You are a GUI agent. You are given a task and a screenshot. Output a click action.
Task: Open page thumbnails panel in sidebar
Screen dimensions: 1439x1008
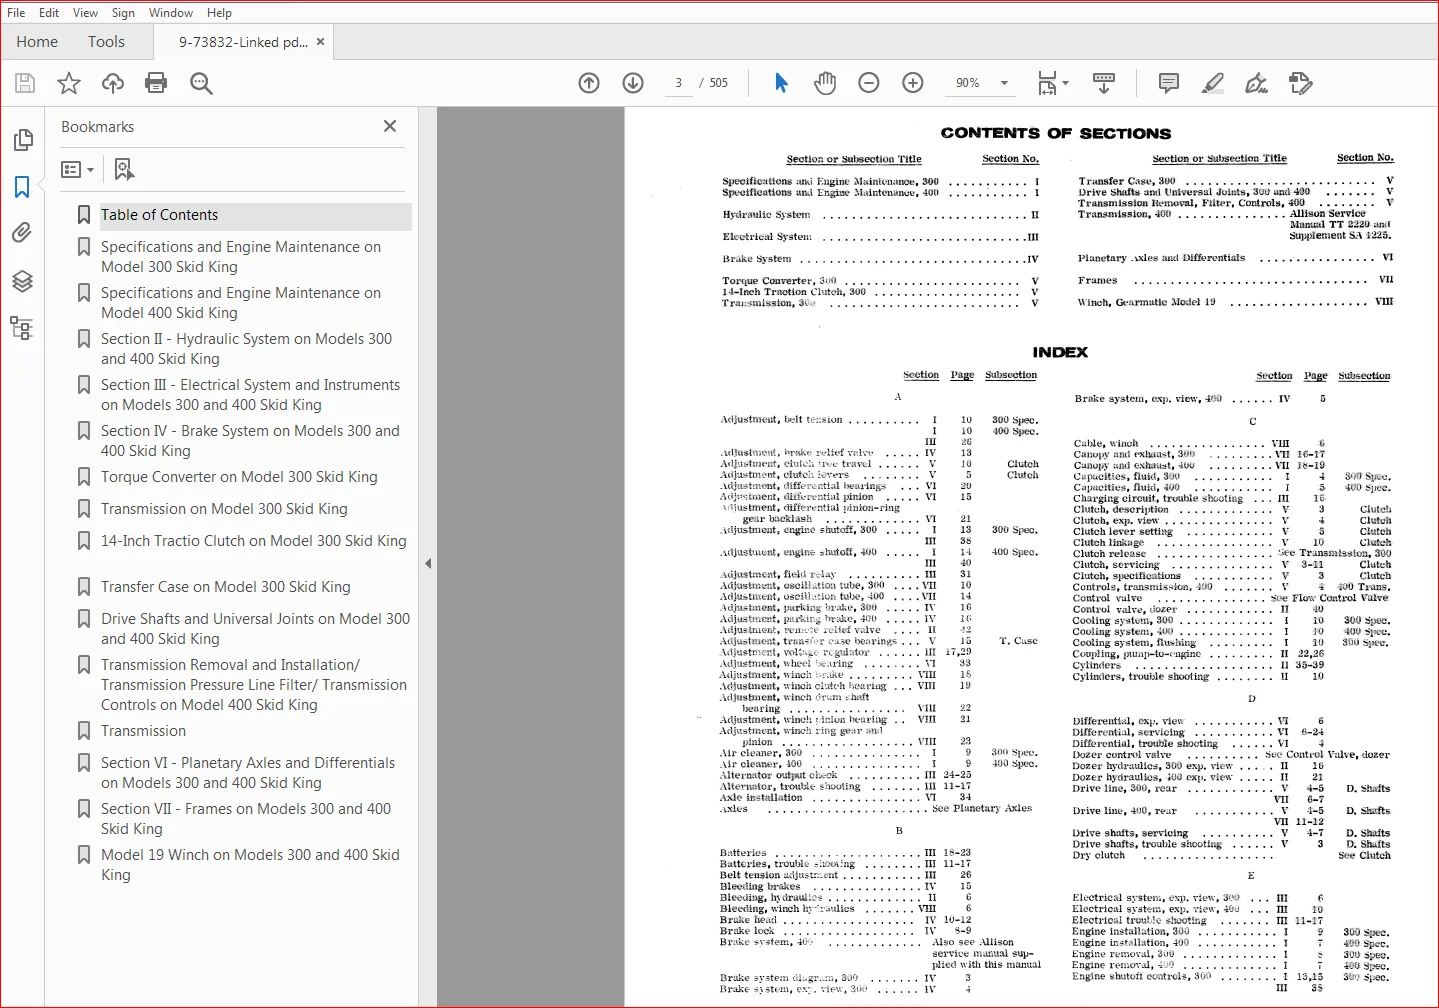pyautogui.click(x=22, y=140)
